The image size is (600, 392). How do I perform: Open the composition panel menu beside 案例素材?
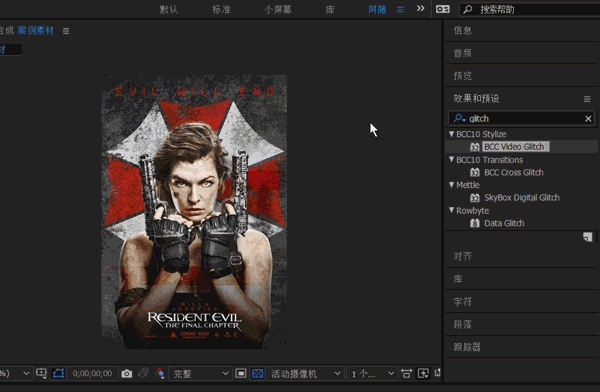point(66,31)
